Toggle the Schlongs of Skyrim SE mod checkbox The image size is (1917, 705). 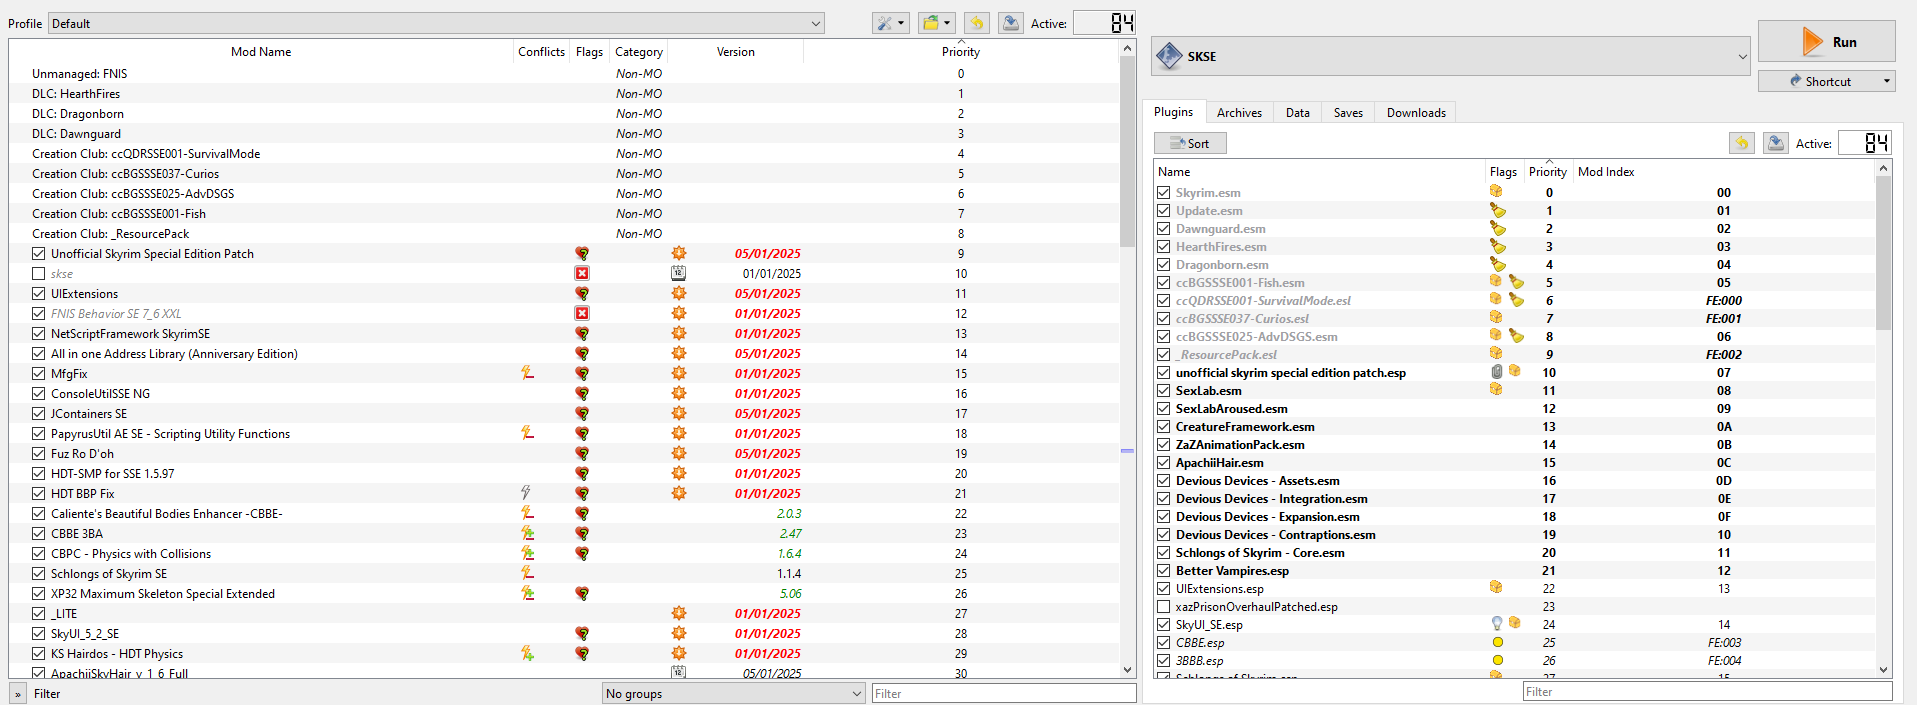(38, 573)
